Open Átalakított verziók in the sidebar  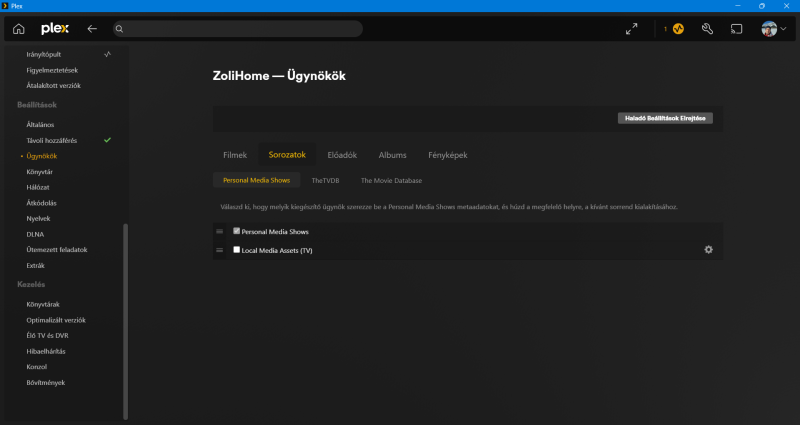(x=53, y=86)
